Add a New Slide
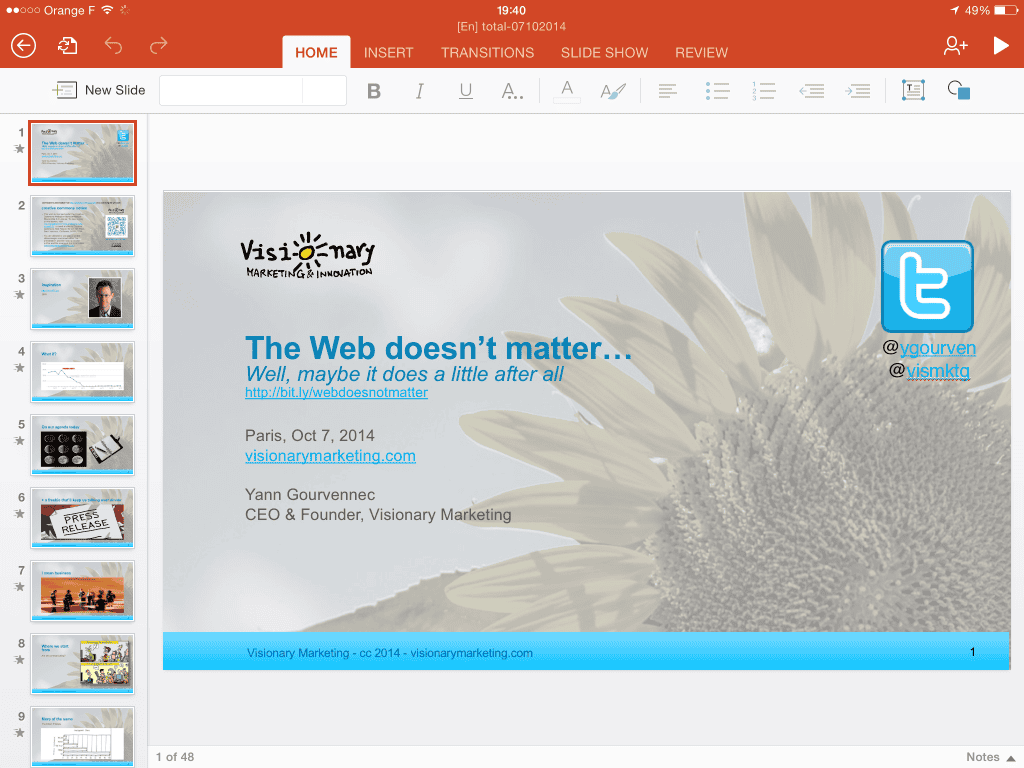This screenshot has width=1024, height=768. tap(99, 90)
